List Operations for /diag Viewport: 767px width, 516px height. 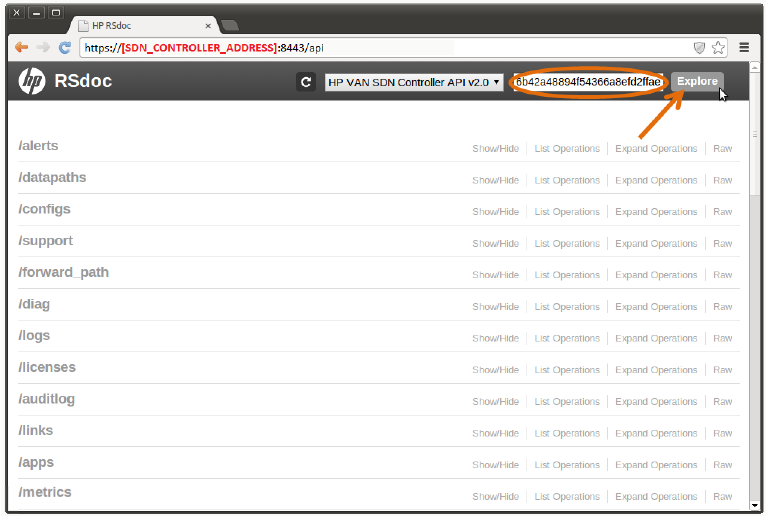567,307
